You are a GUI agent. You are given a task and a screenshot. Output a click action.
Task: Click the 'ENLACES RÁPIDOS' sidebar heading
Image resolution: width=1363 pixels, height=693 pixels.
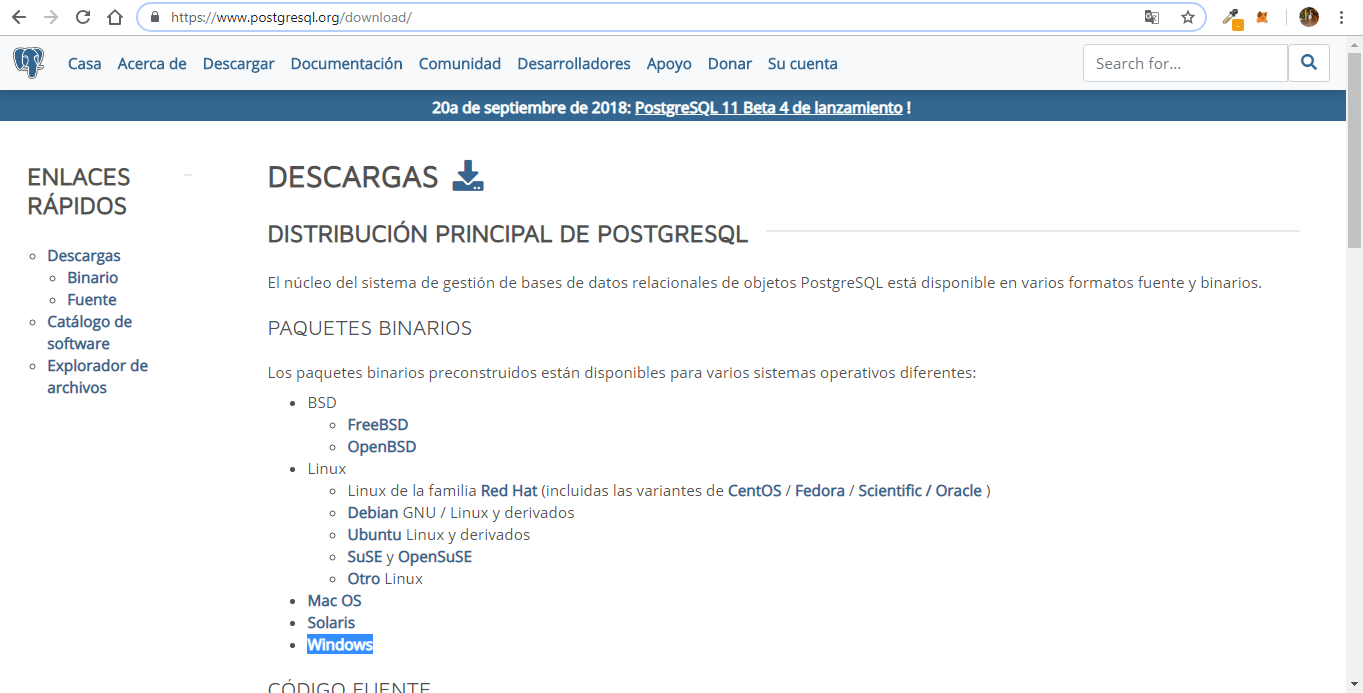click(79, 192)
